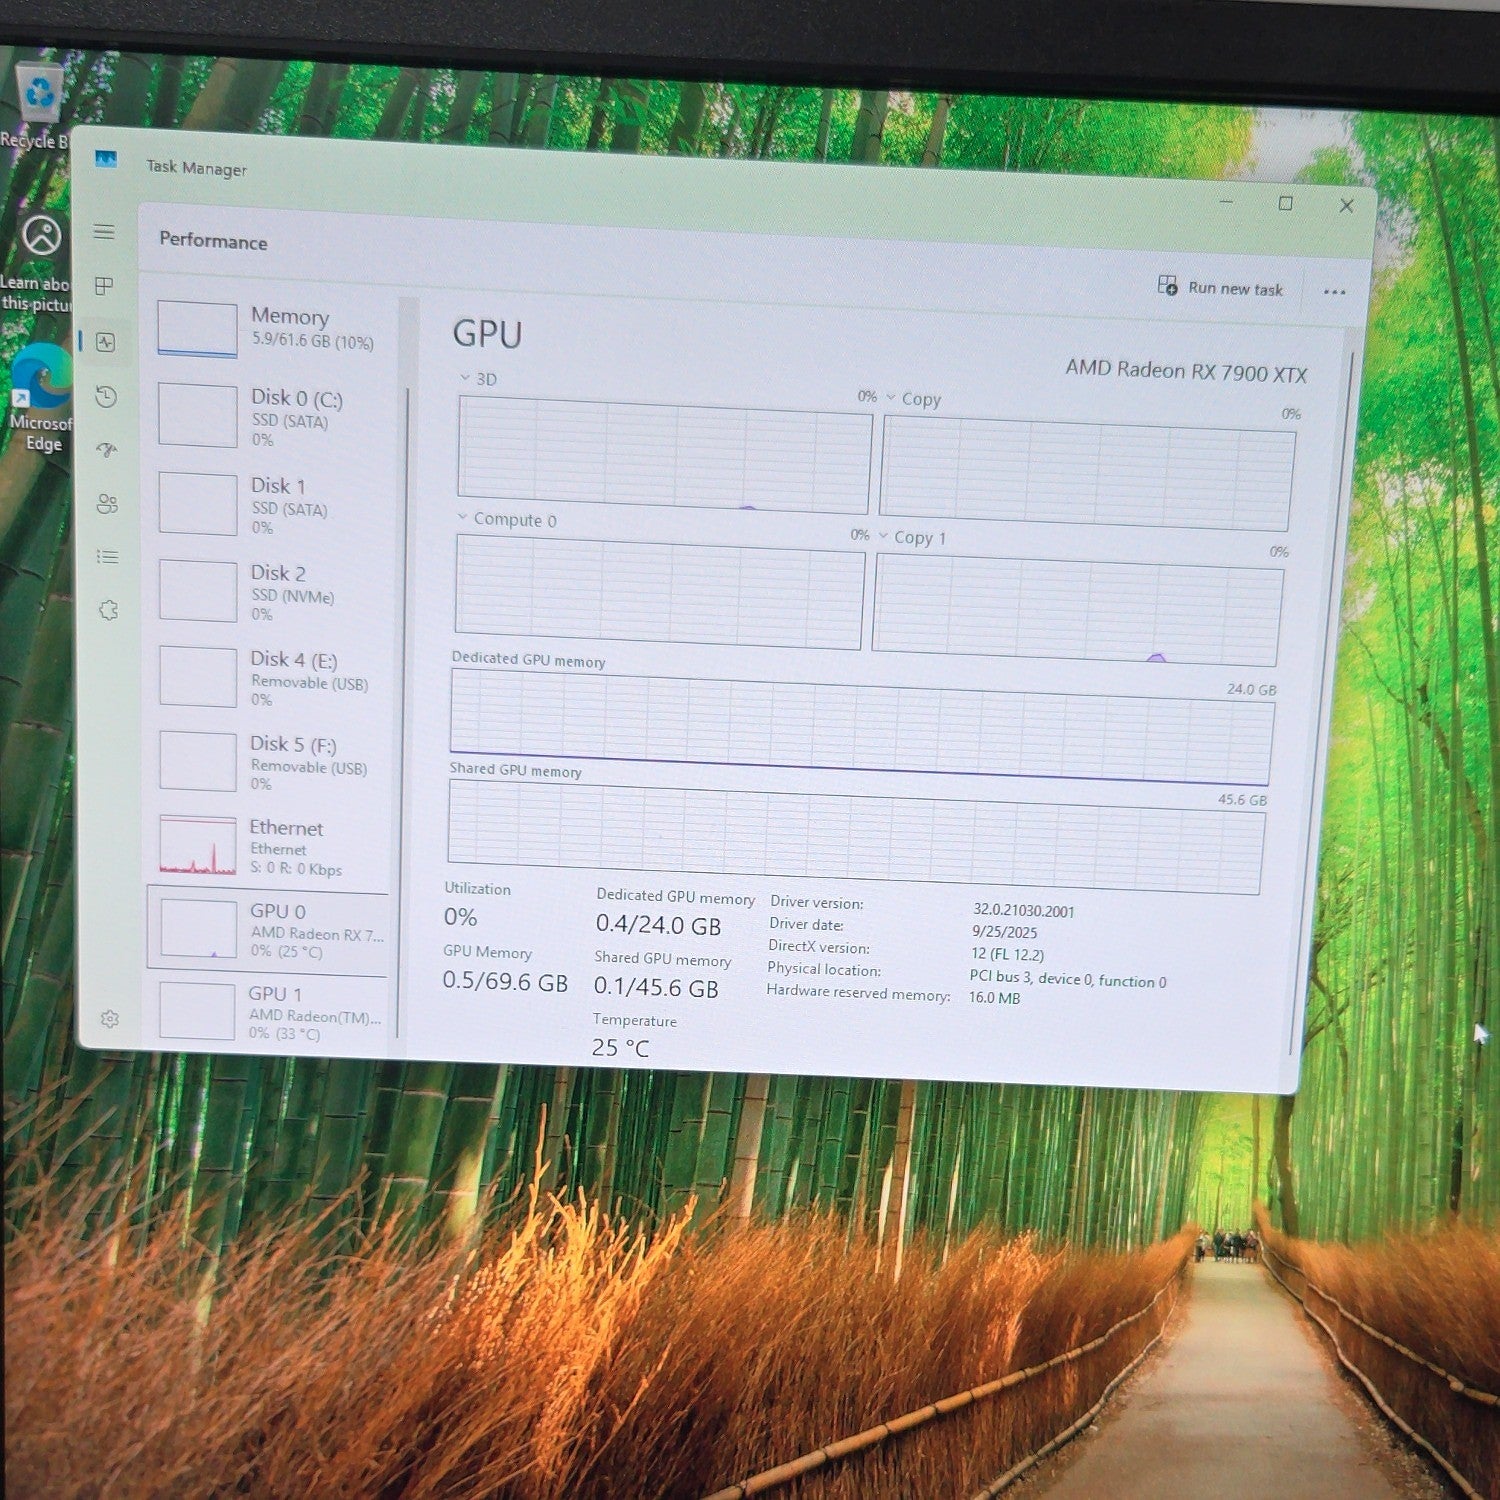Viewport: 1500px width, 1500px height.
Task: Open the Compute 0 engine dropdown
Action: (462, 518)
